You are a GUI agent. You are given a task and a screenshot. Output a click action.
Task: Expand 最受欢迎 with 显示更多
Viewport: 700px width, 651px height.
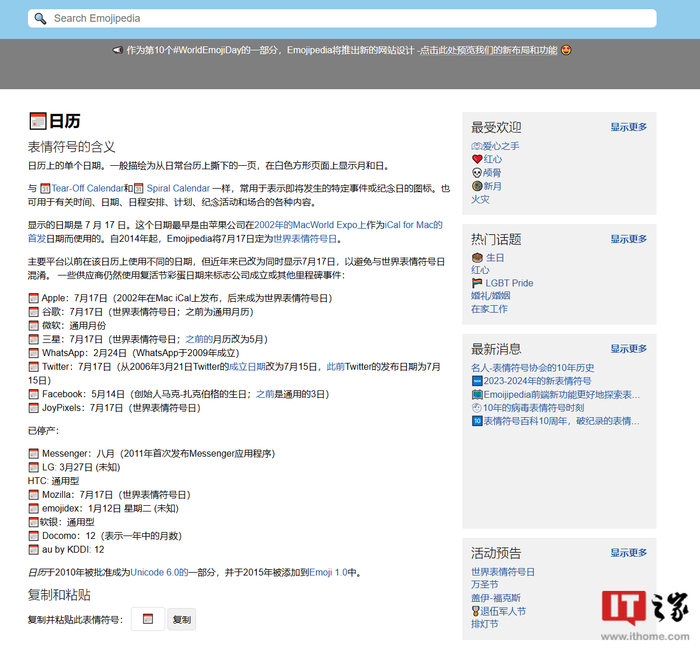(x=629, y=127)
